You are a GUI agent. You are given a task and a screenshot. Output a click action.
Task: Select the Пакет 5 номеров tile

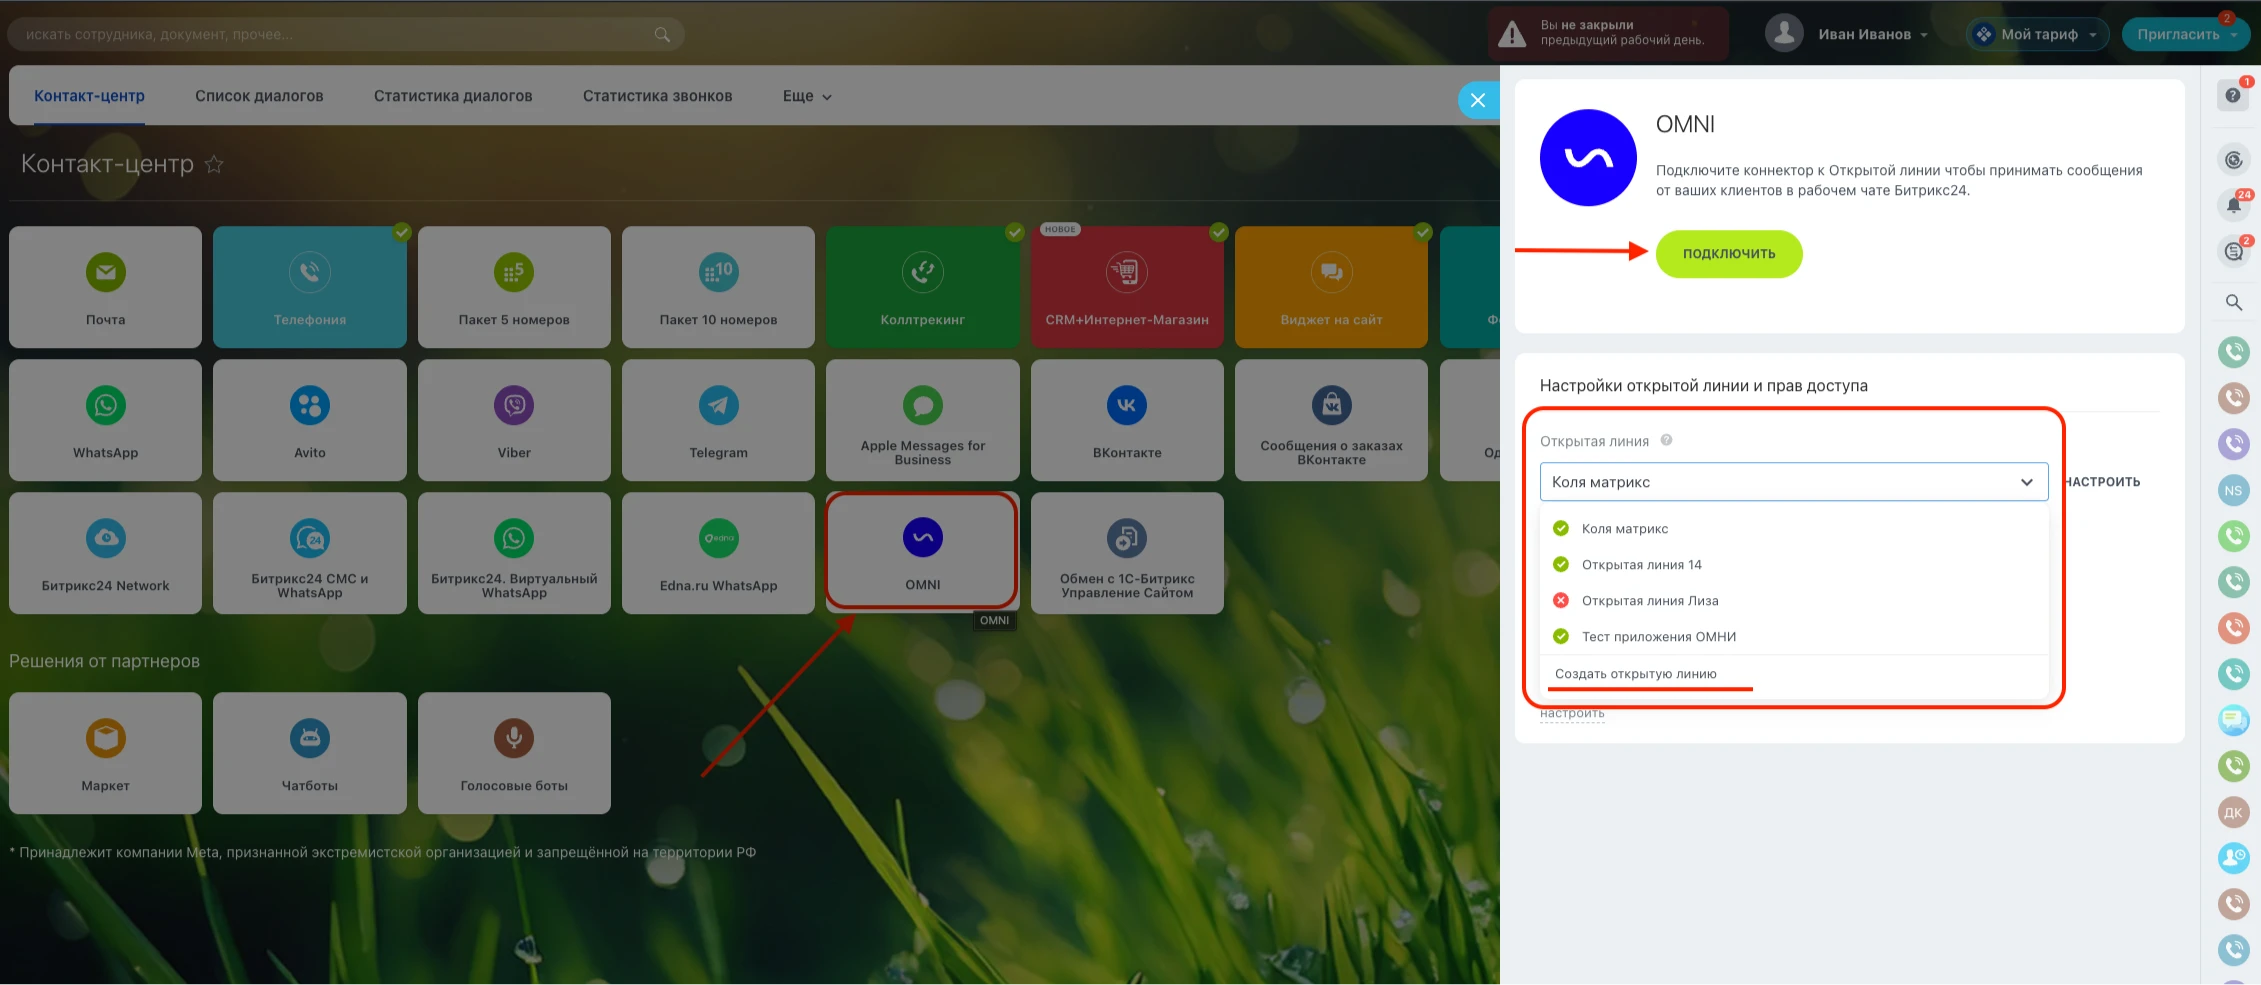pyautogui.click(x=514, y=287)
